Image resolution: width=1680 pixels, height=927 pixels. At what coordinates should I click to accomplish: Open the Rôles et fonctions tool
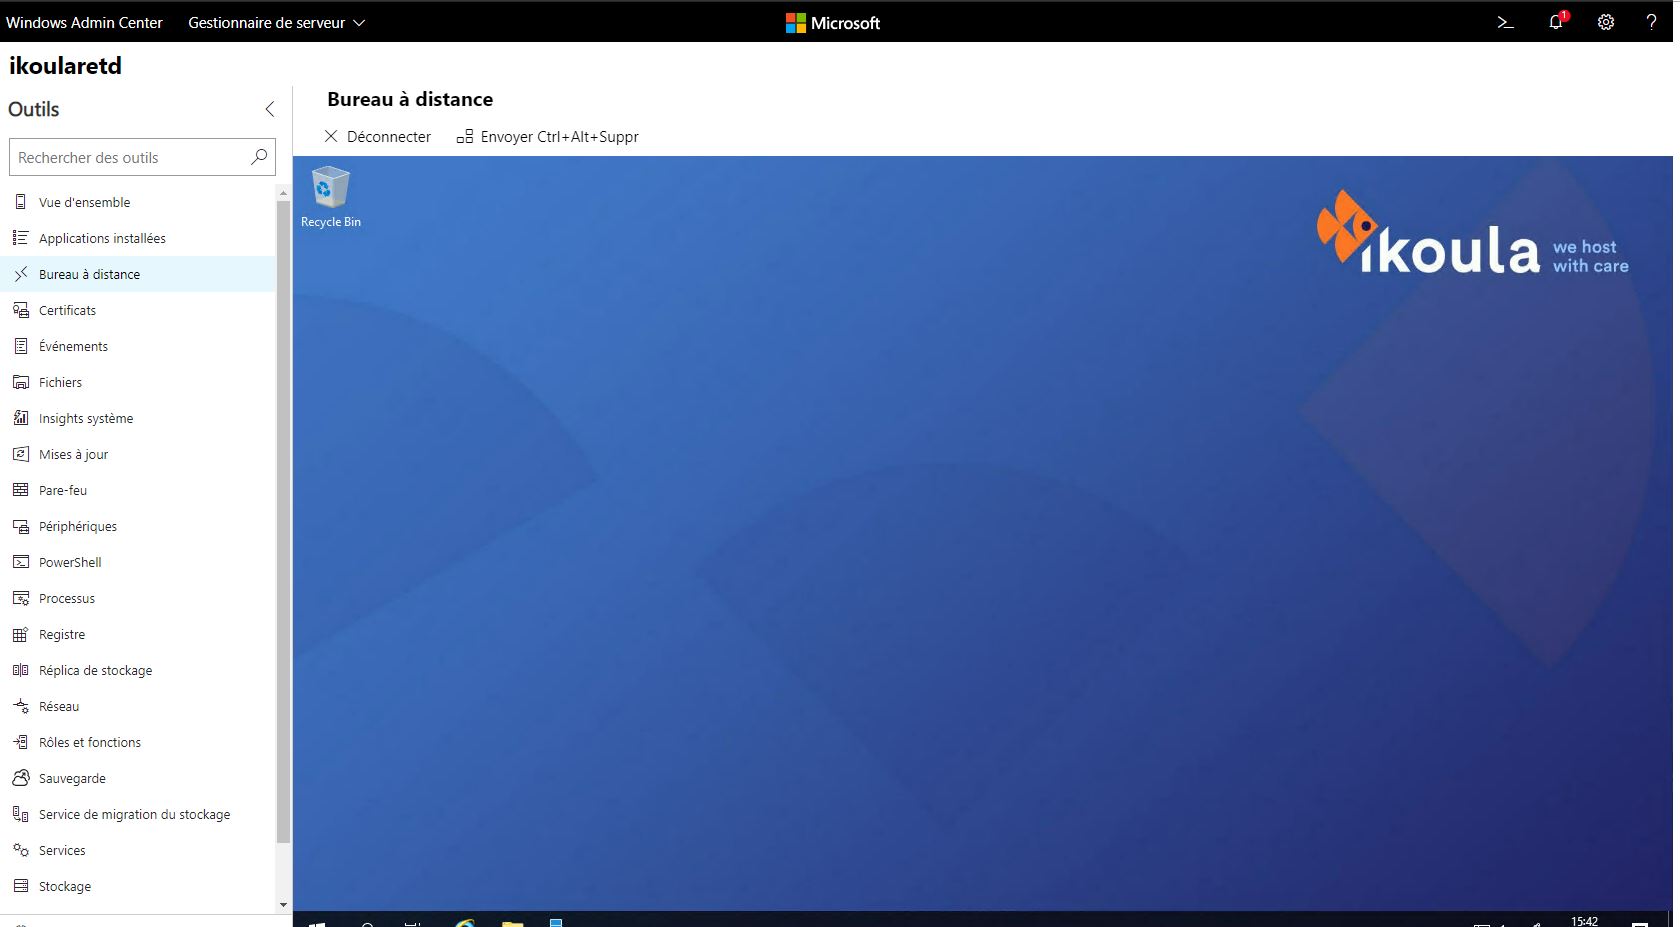[138, 742]
